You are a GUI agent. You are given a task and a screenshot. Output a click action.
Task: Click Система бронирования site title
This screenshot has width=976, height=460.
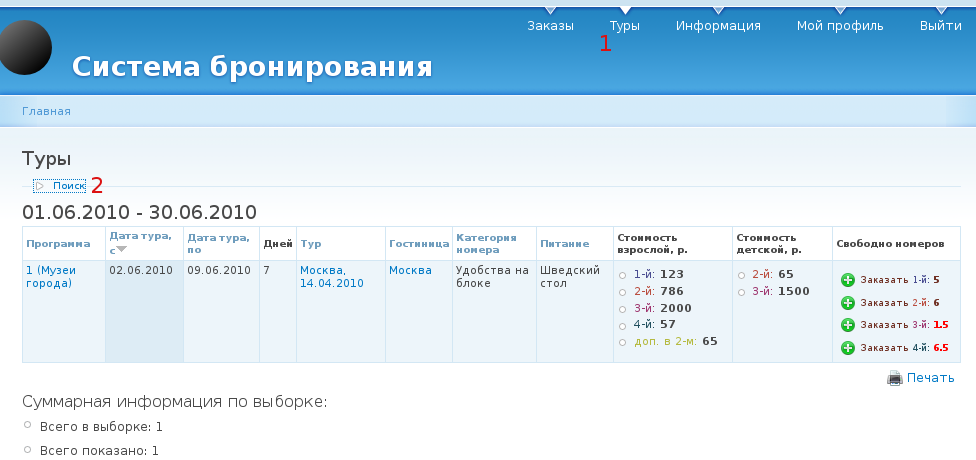click(x=252, y=67)
